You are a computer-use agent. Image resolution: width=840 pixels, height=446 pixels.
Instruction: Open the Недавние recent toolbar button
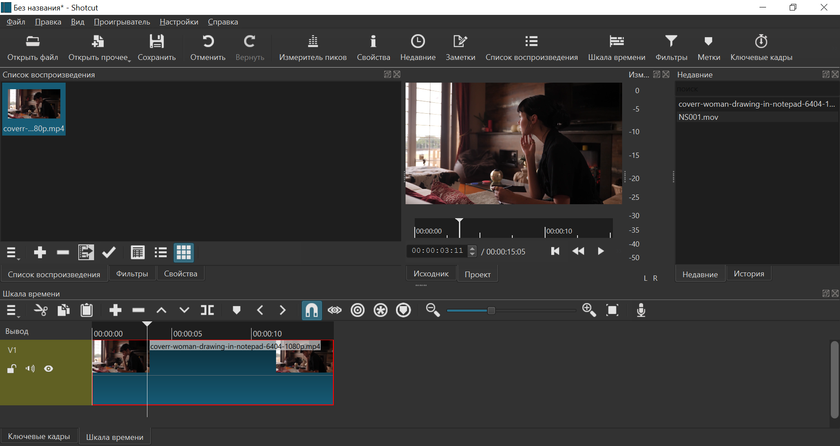click(x=418, y=48)
